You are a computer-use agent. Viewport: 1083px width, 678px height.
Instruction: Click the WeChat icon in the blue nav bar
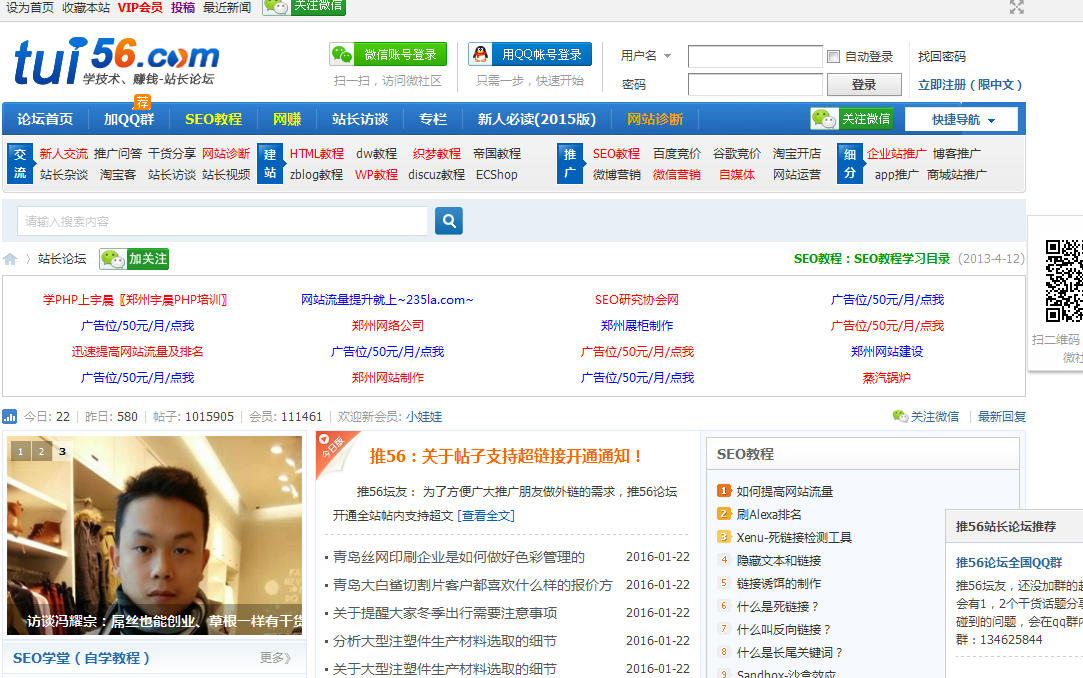[x=824, y=119]
